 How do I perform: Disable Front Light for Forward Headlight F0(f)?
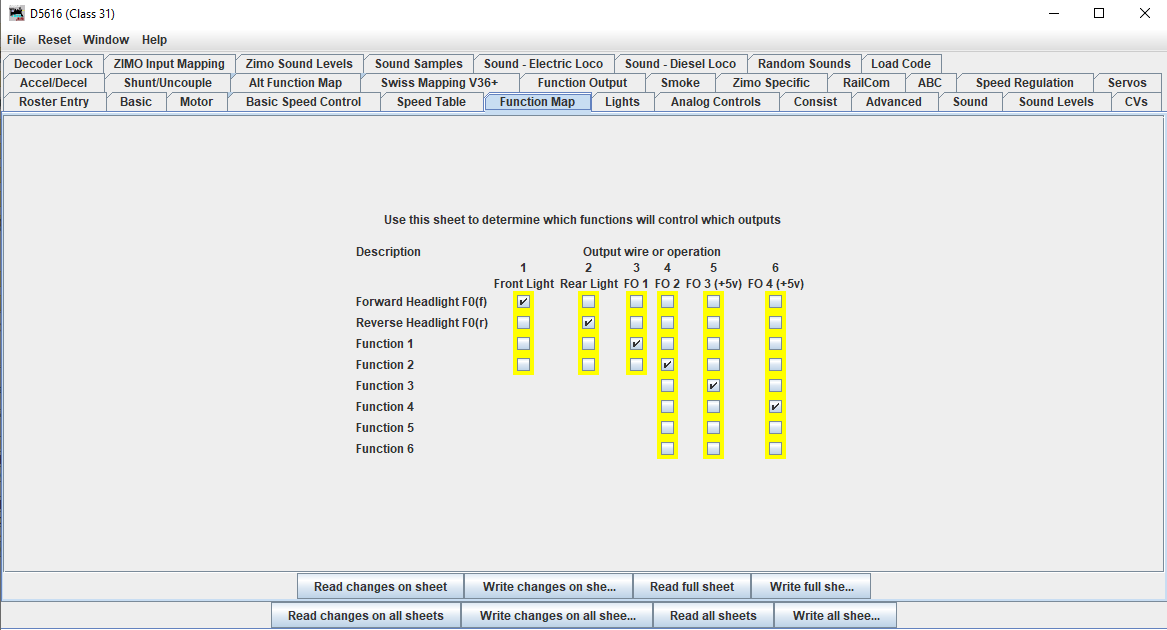point(523,300)
